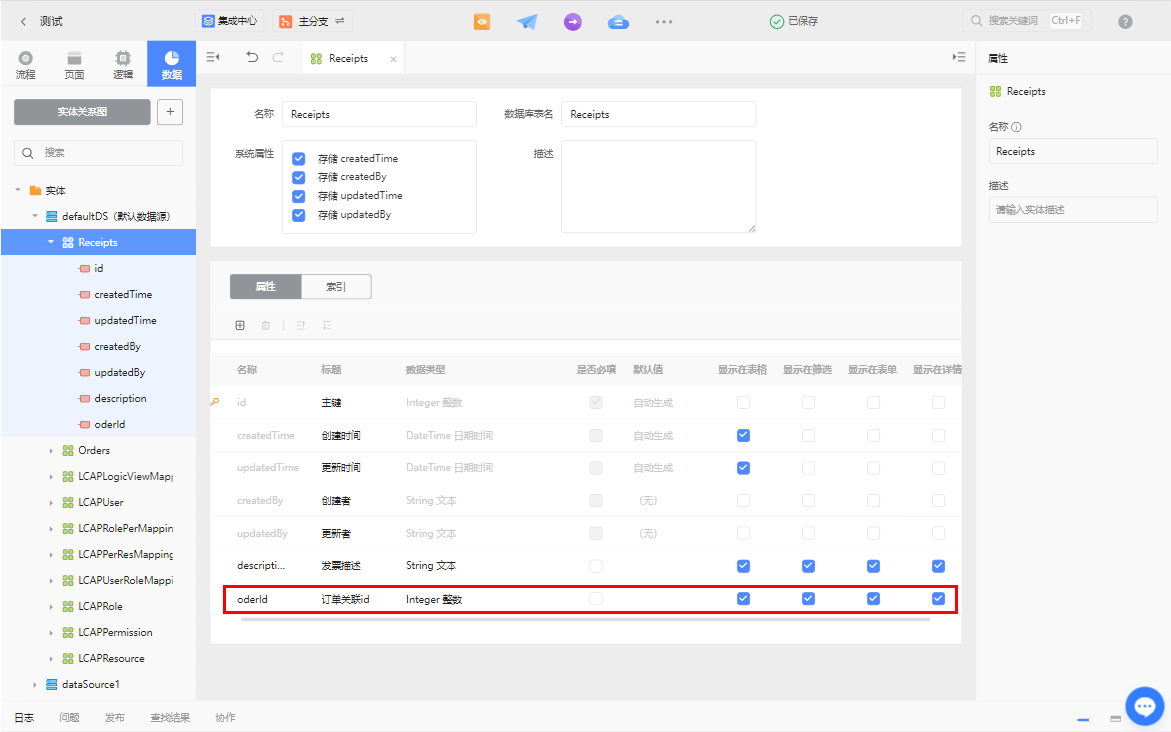Toggle 存储 createdBy checkbox
The width and height of the screenshot is (1171, 732).
[299, 177]
